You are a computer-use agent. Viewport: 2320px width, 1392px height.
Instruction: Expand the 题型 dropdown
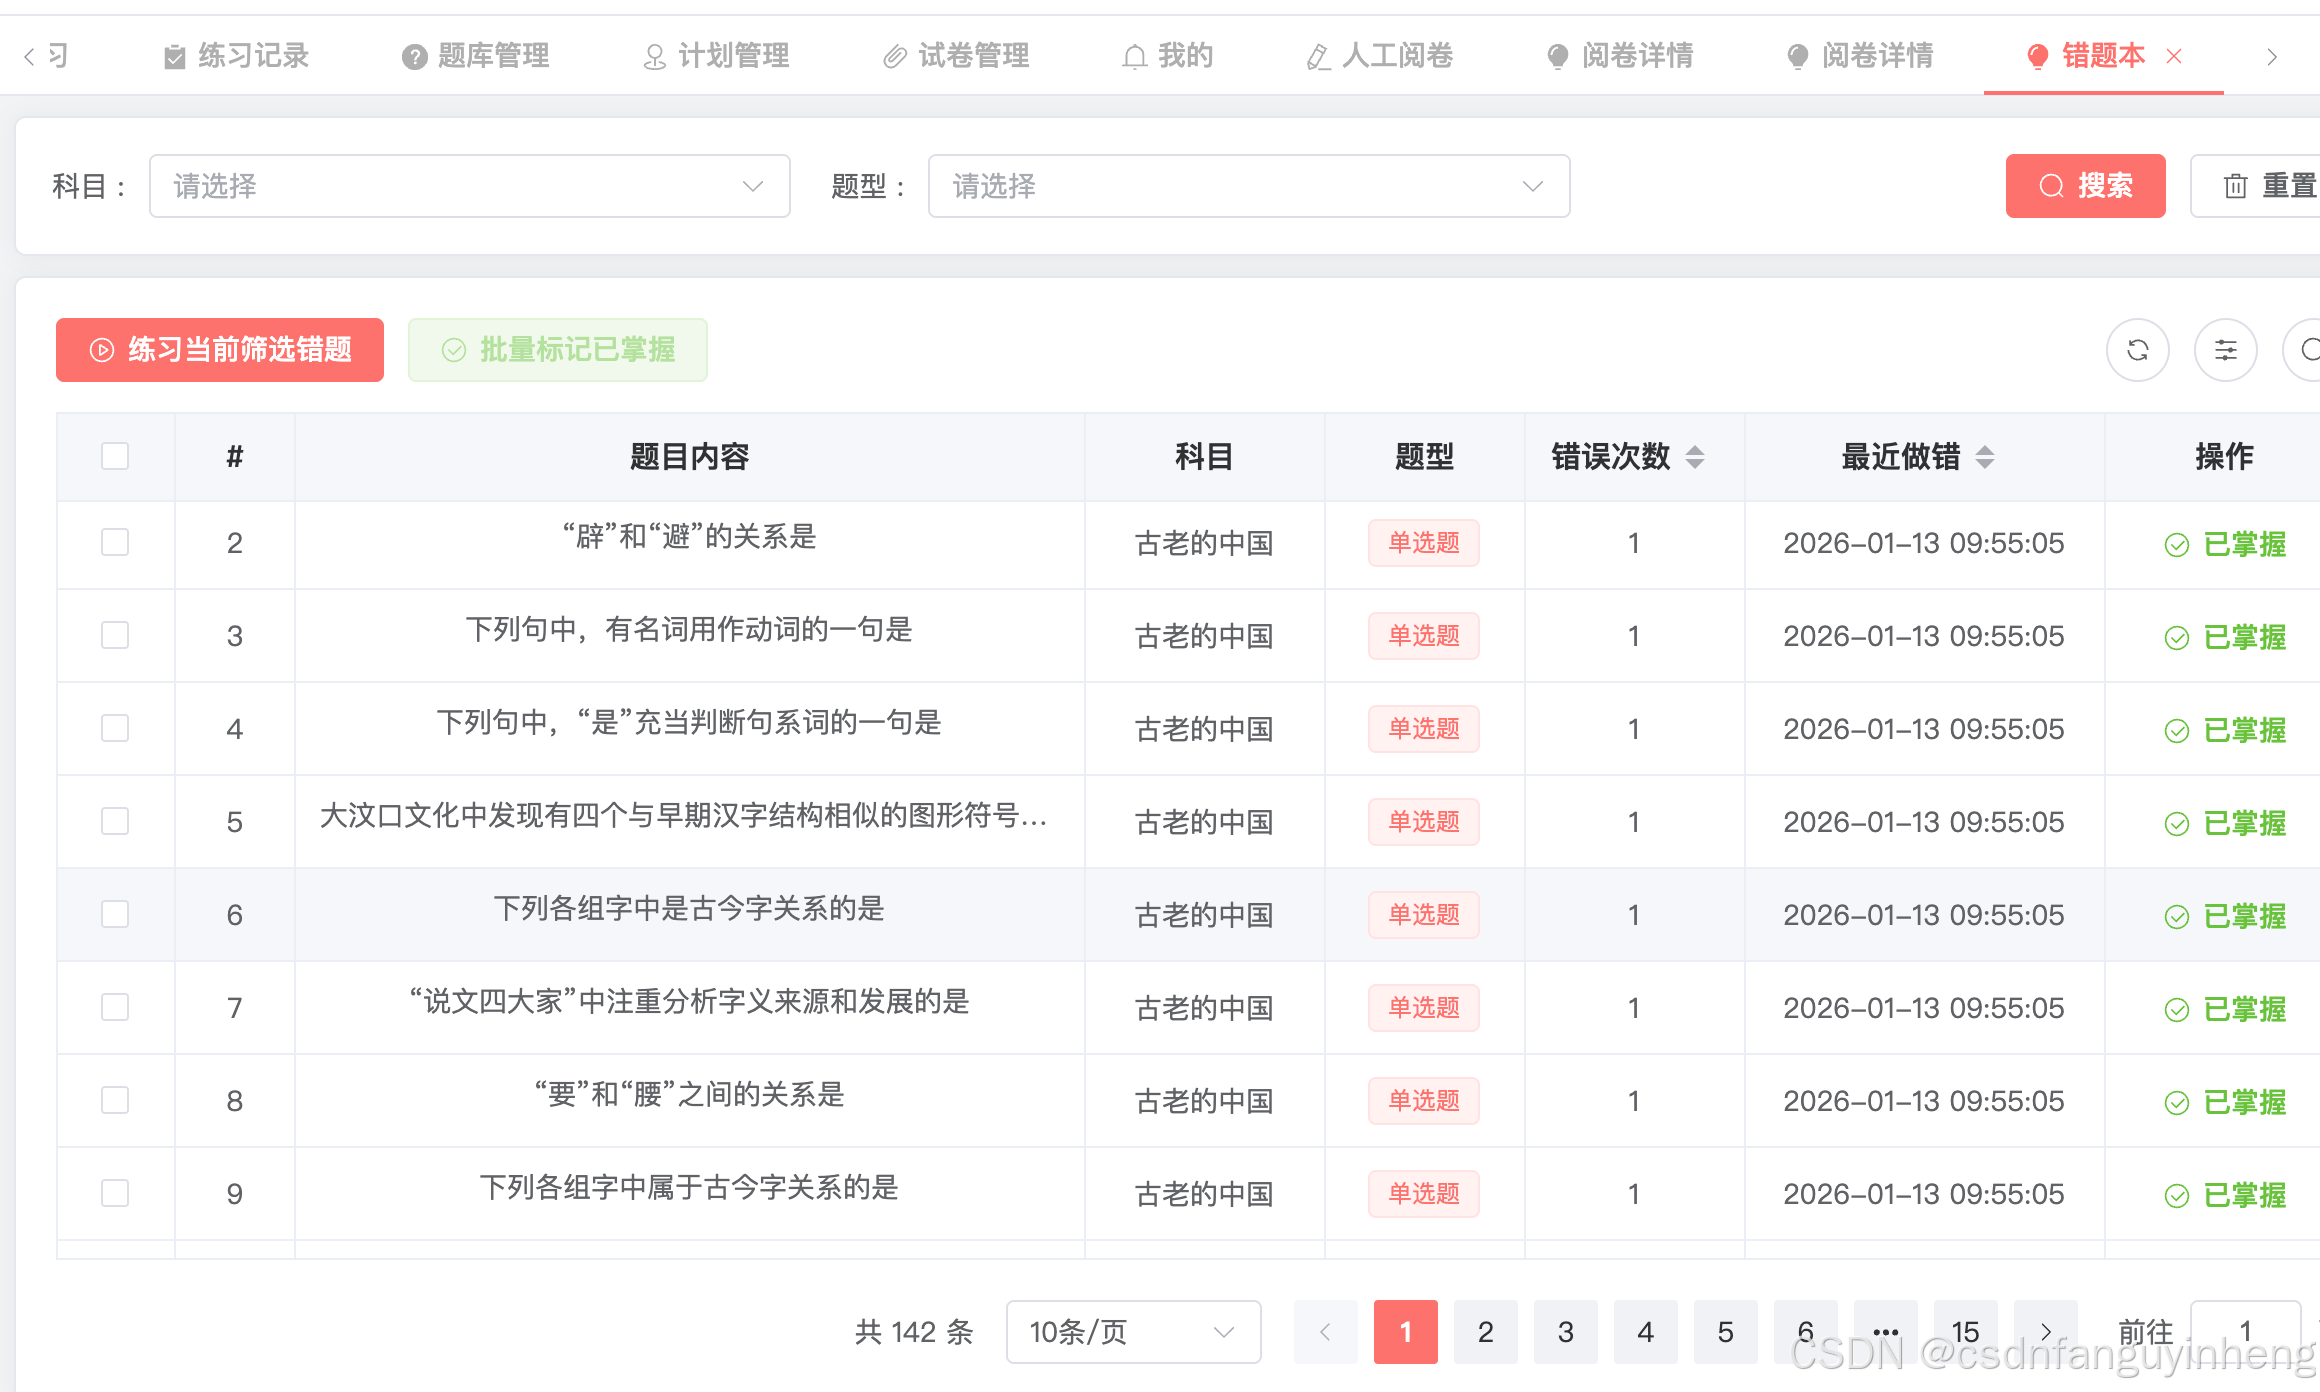tap(1248, 186)
